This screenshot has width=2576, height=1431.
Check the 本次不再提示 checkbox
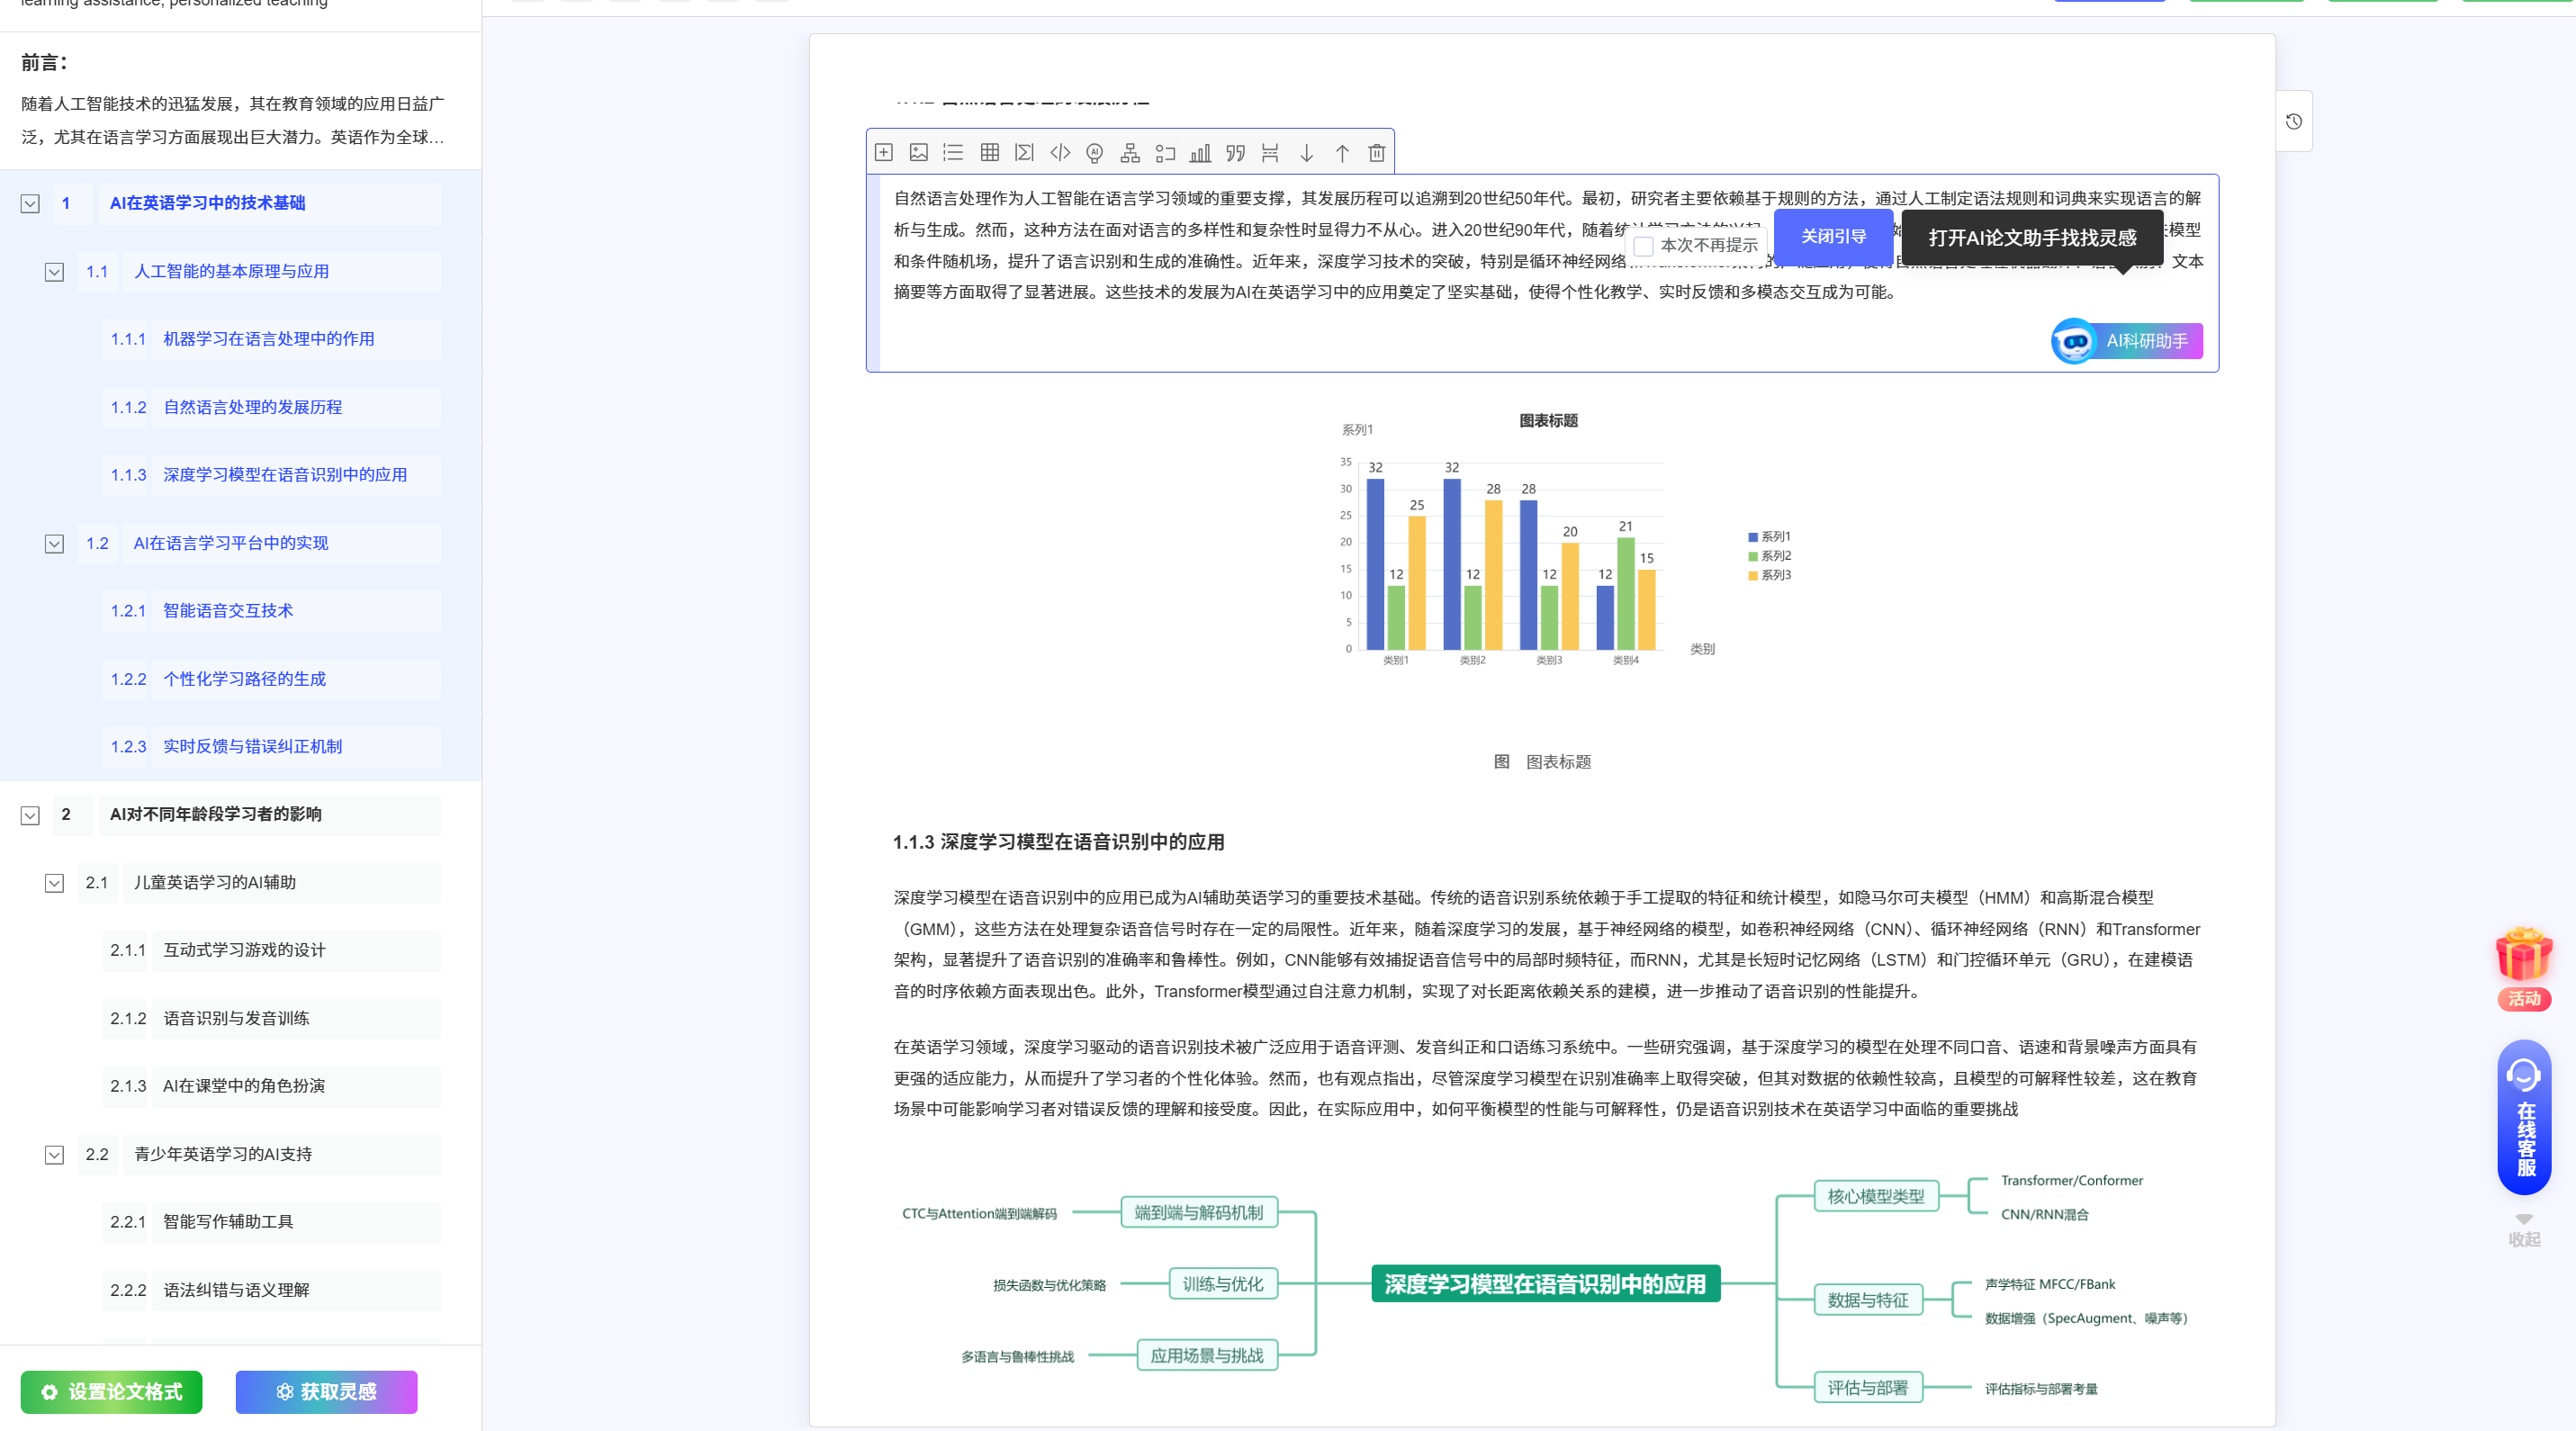[x=1644, y=246]
